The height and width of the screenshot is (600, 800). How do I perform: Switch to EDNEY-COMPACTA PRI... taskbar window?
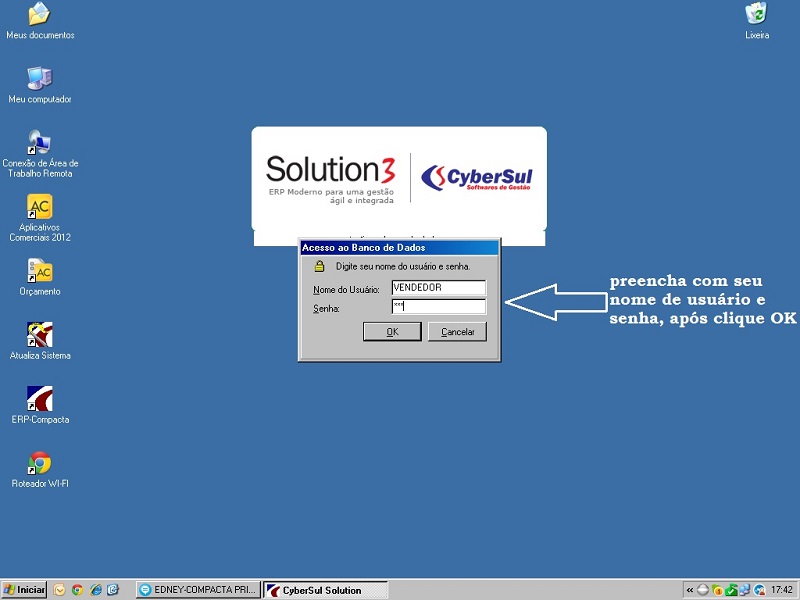coord(198,590)
